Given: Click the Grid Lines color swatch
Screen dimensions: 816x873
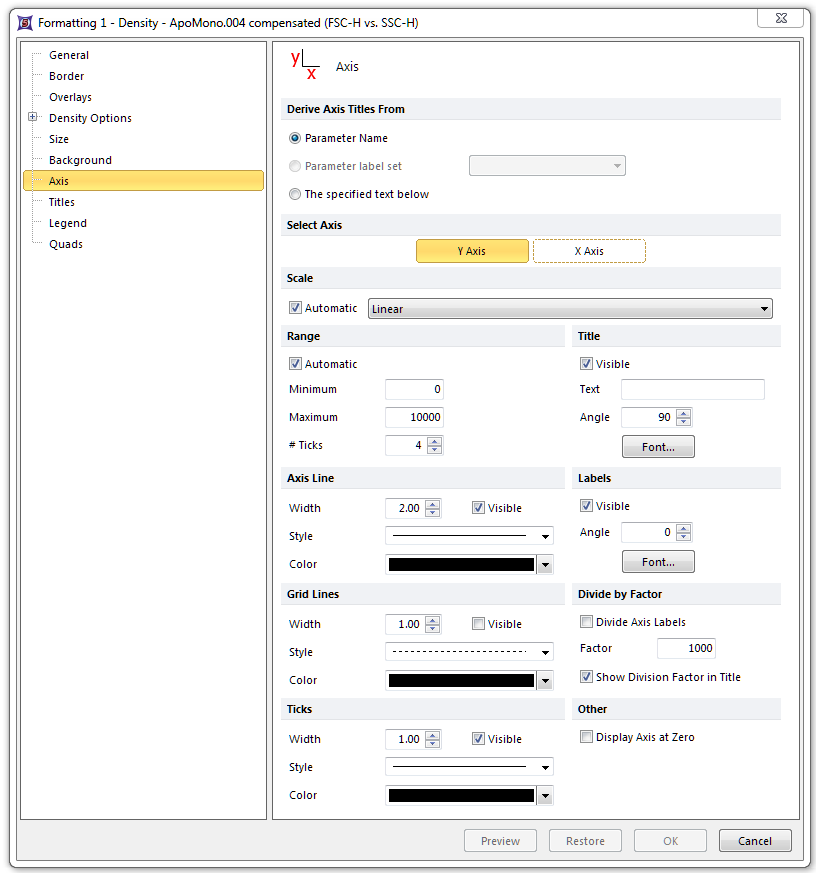Looking at the screenshot, I should [x=461, y=681].
